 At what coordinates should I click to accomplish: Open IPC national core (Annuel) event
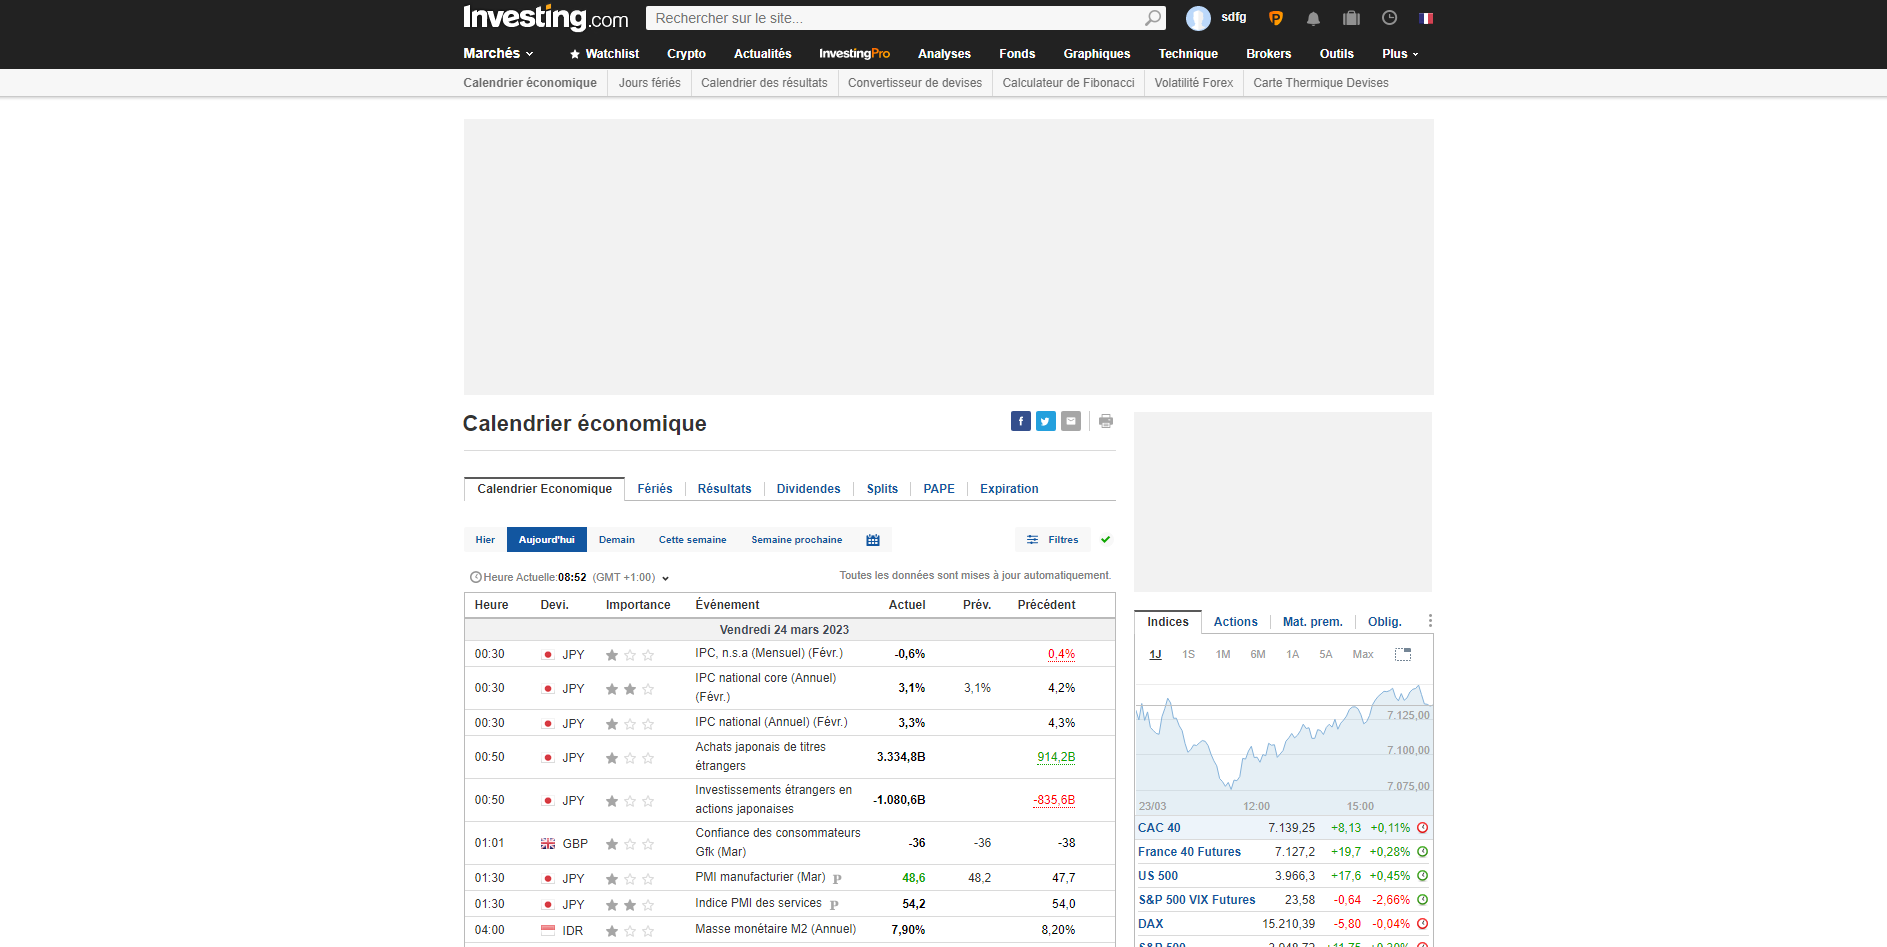click(x=765, y=687)
